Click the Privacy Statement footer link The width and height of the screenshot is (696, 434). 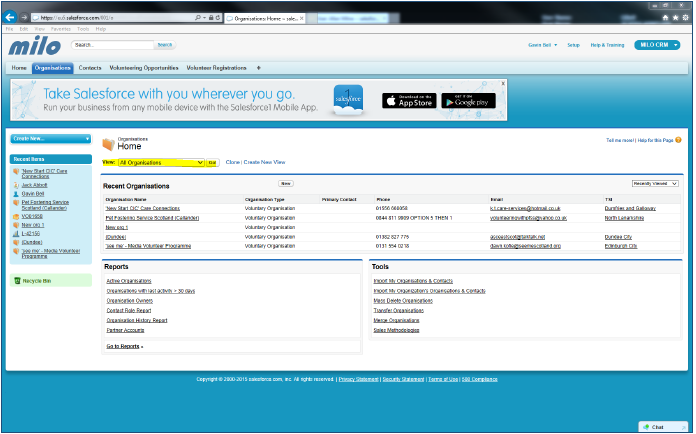(x=359, y=379)
